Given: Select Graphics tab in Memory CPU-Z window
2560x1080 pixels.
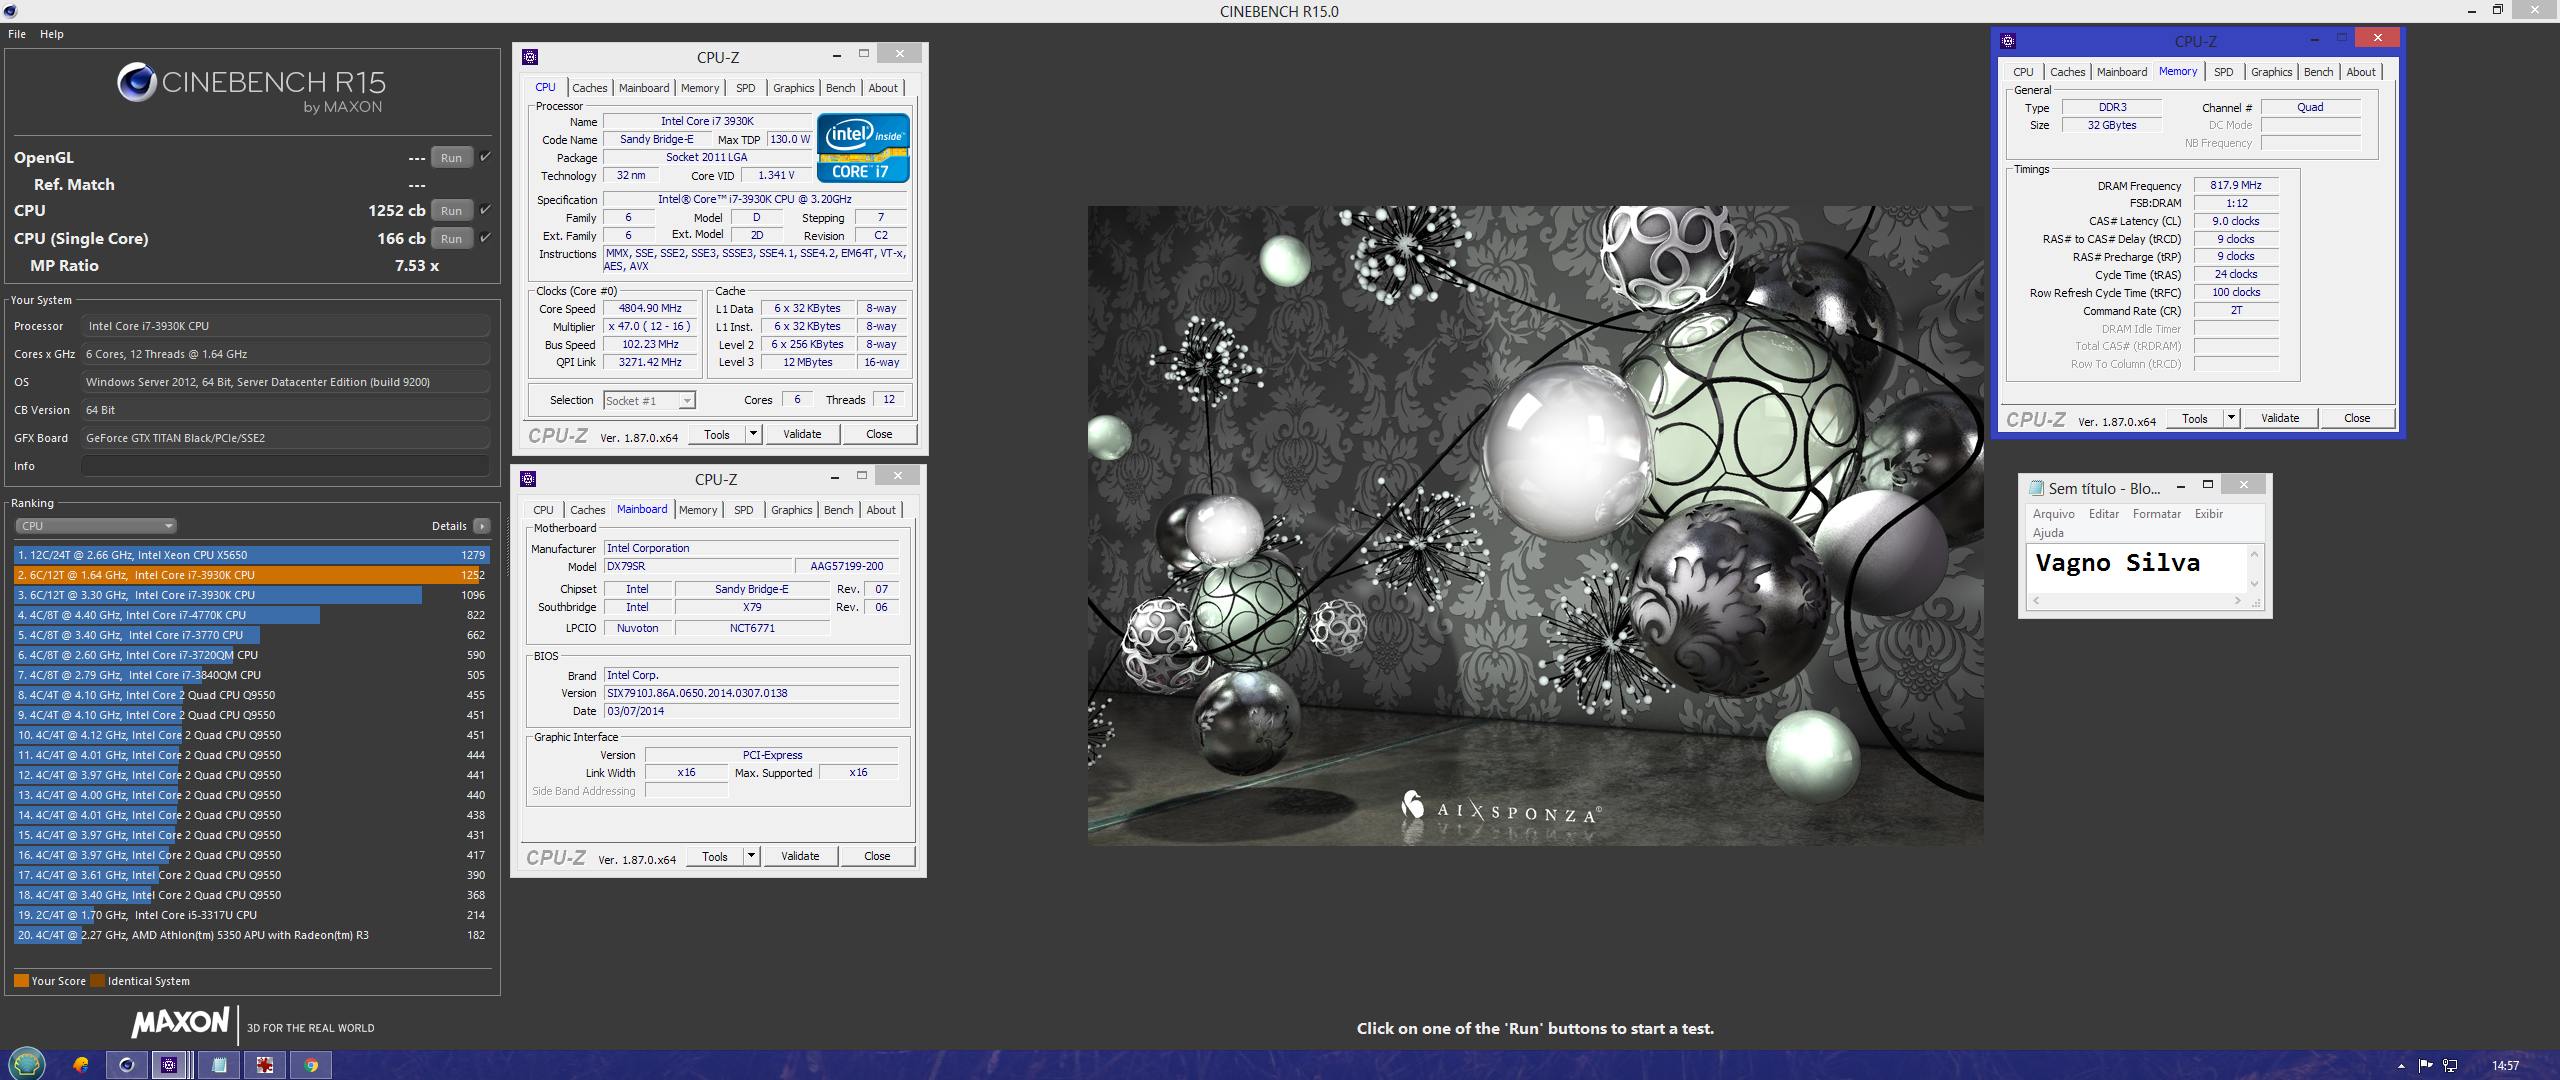Looking at the screenshot, I should (x=2271, y=72).
